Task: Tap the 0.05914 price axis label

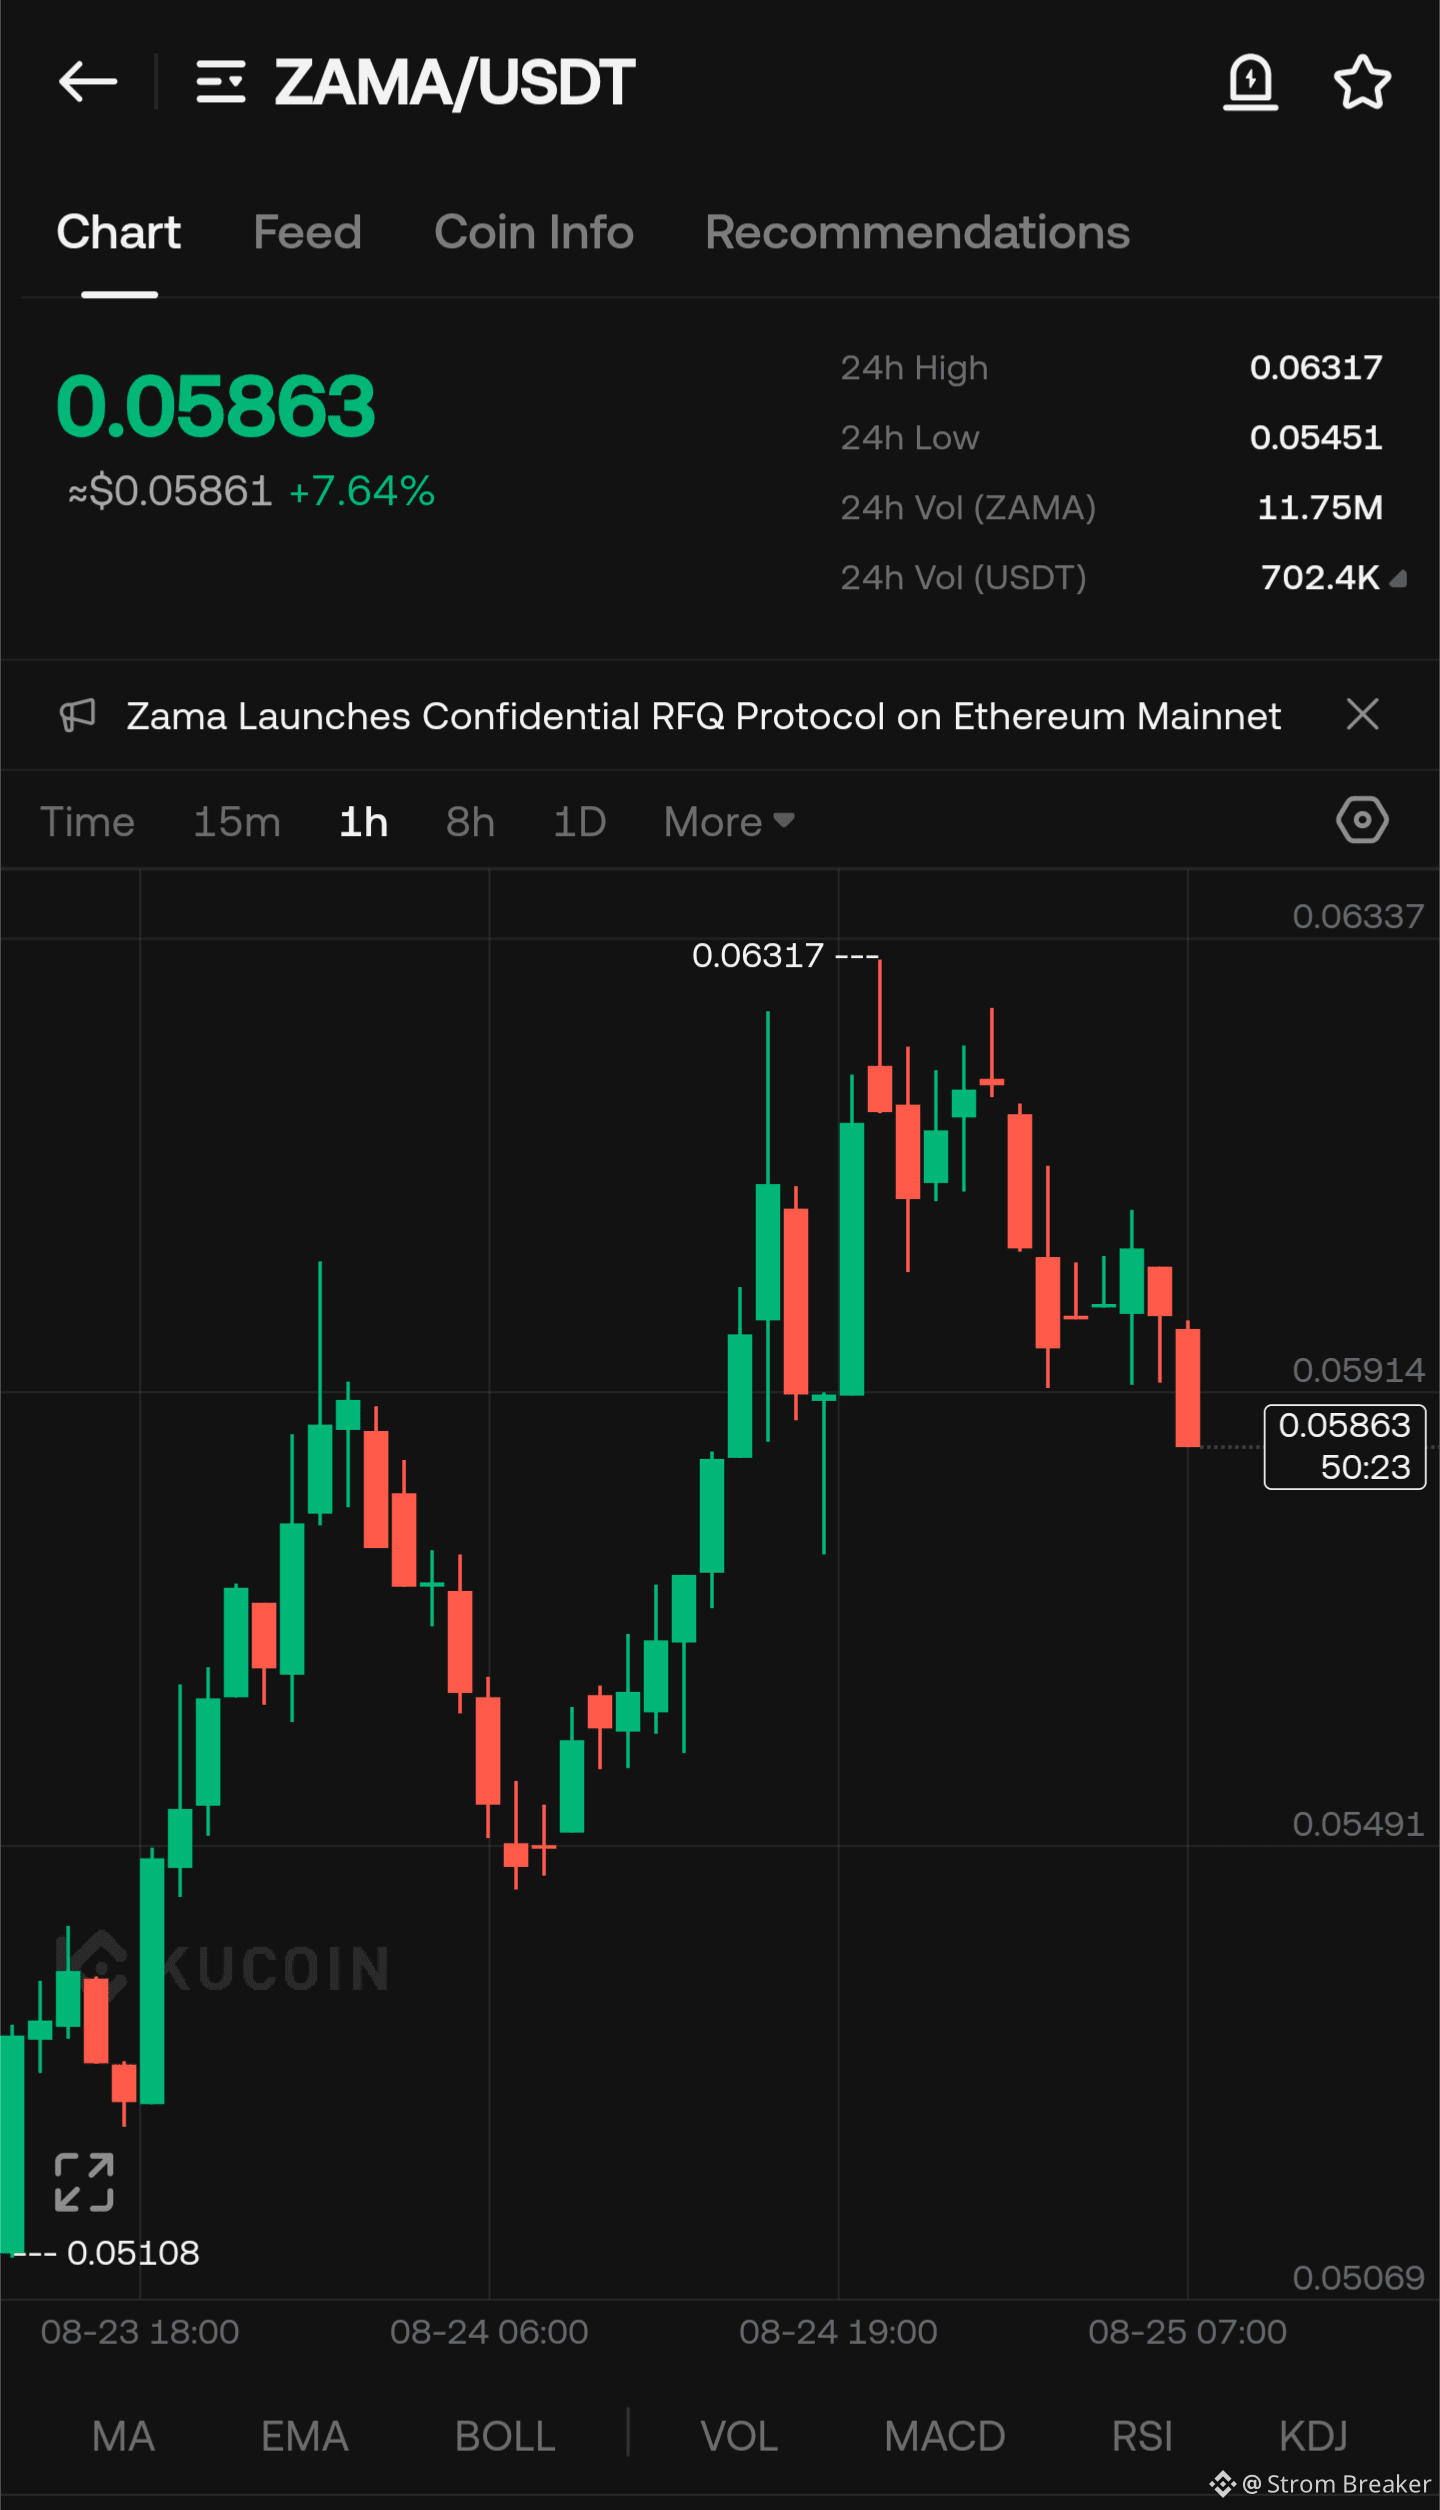Action: pos(1358,1370)
